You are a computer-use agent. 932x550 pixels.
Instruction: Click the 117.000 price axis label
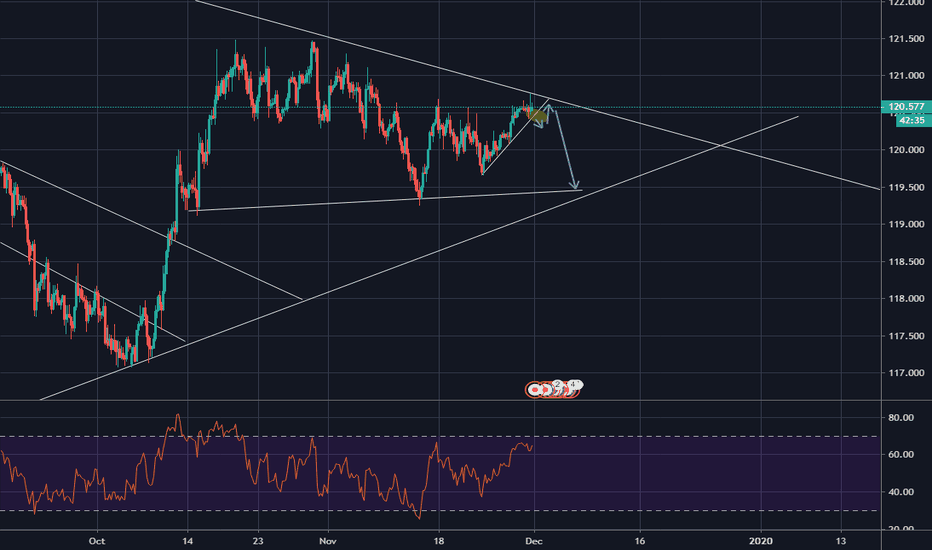pos(906,373)
